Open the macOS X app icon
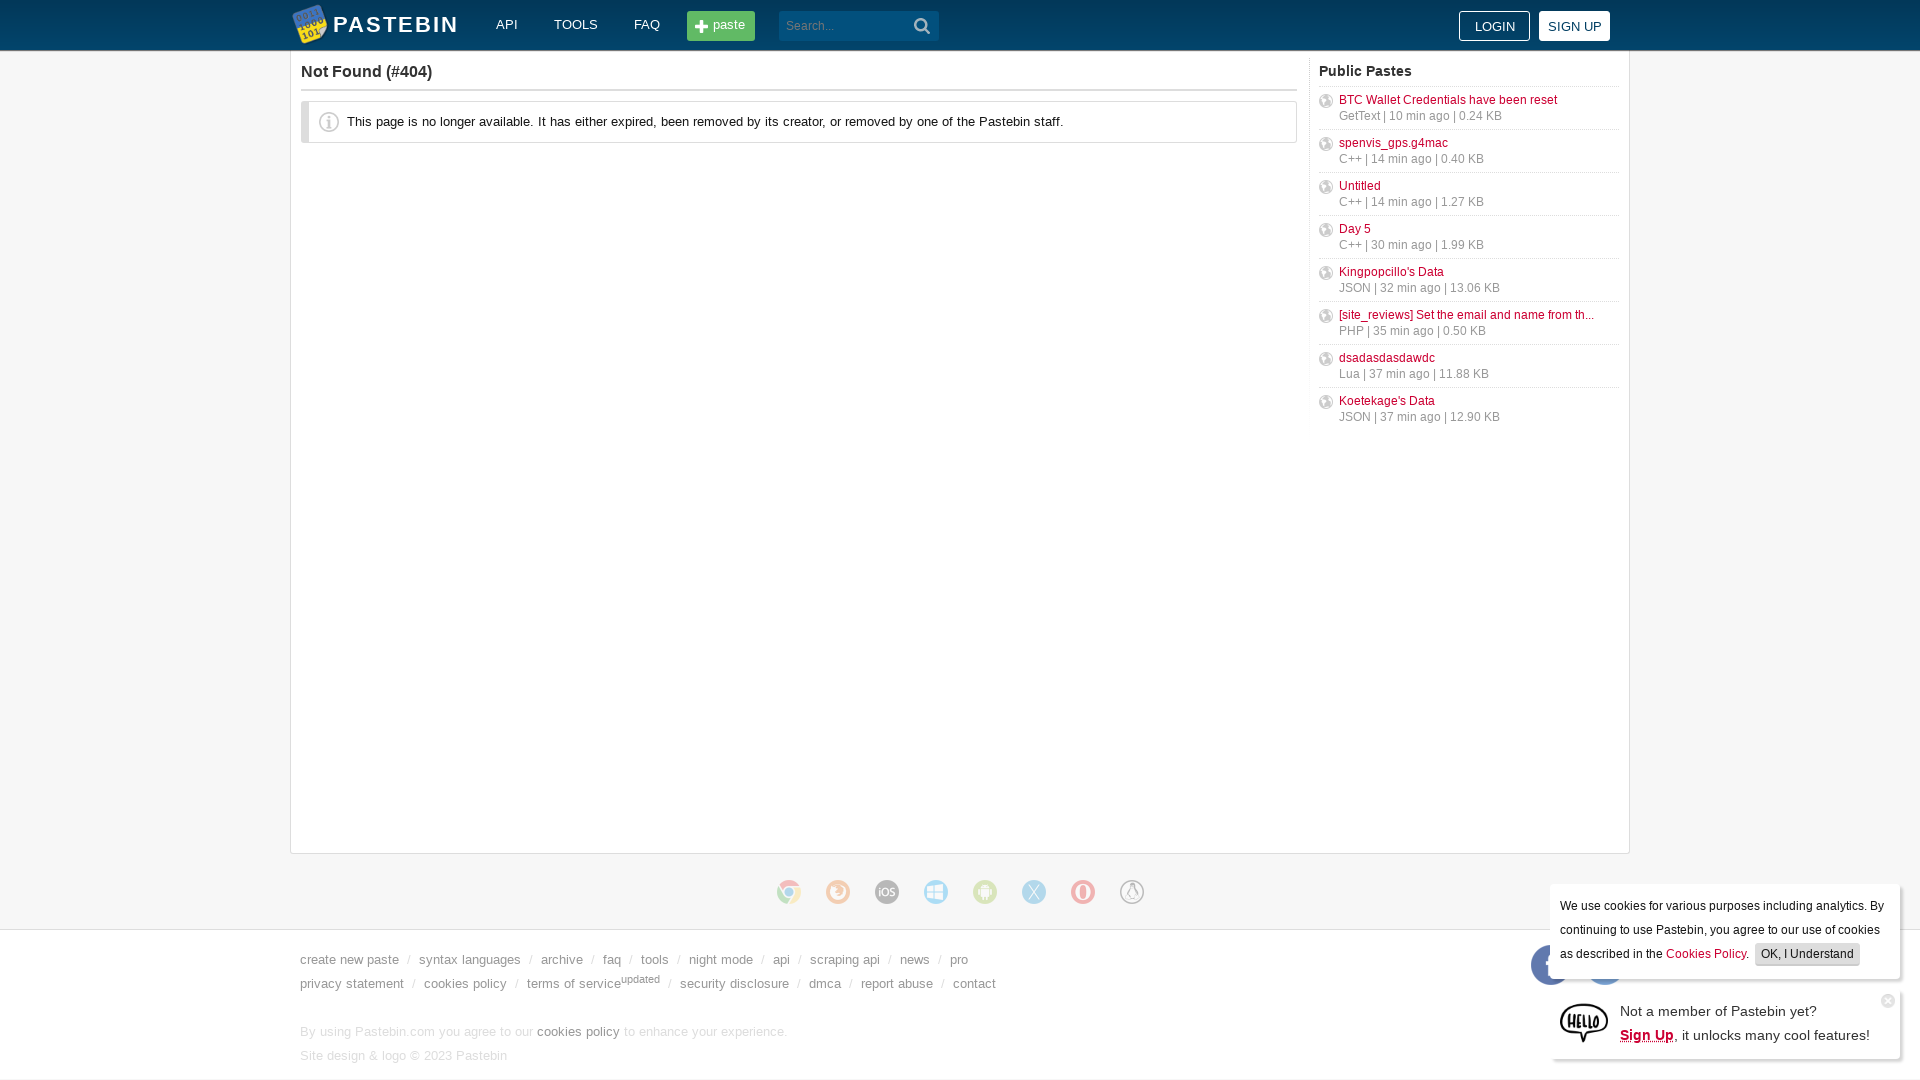1920x1080 pixels. point(1034,892)
